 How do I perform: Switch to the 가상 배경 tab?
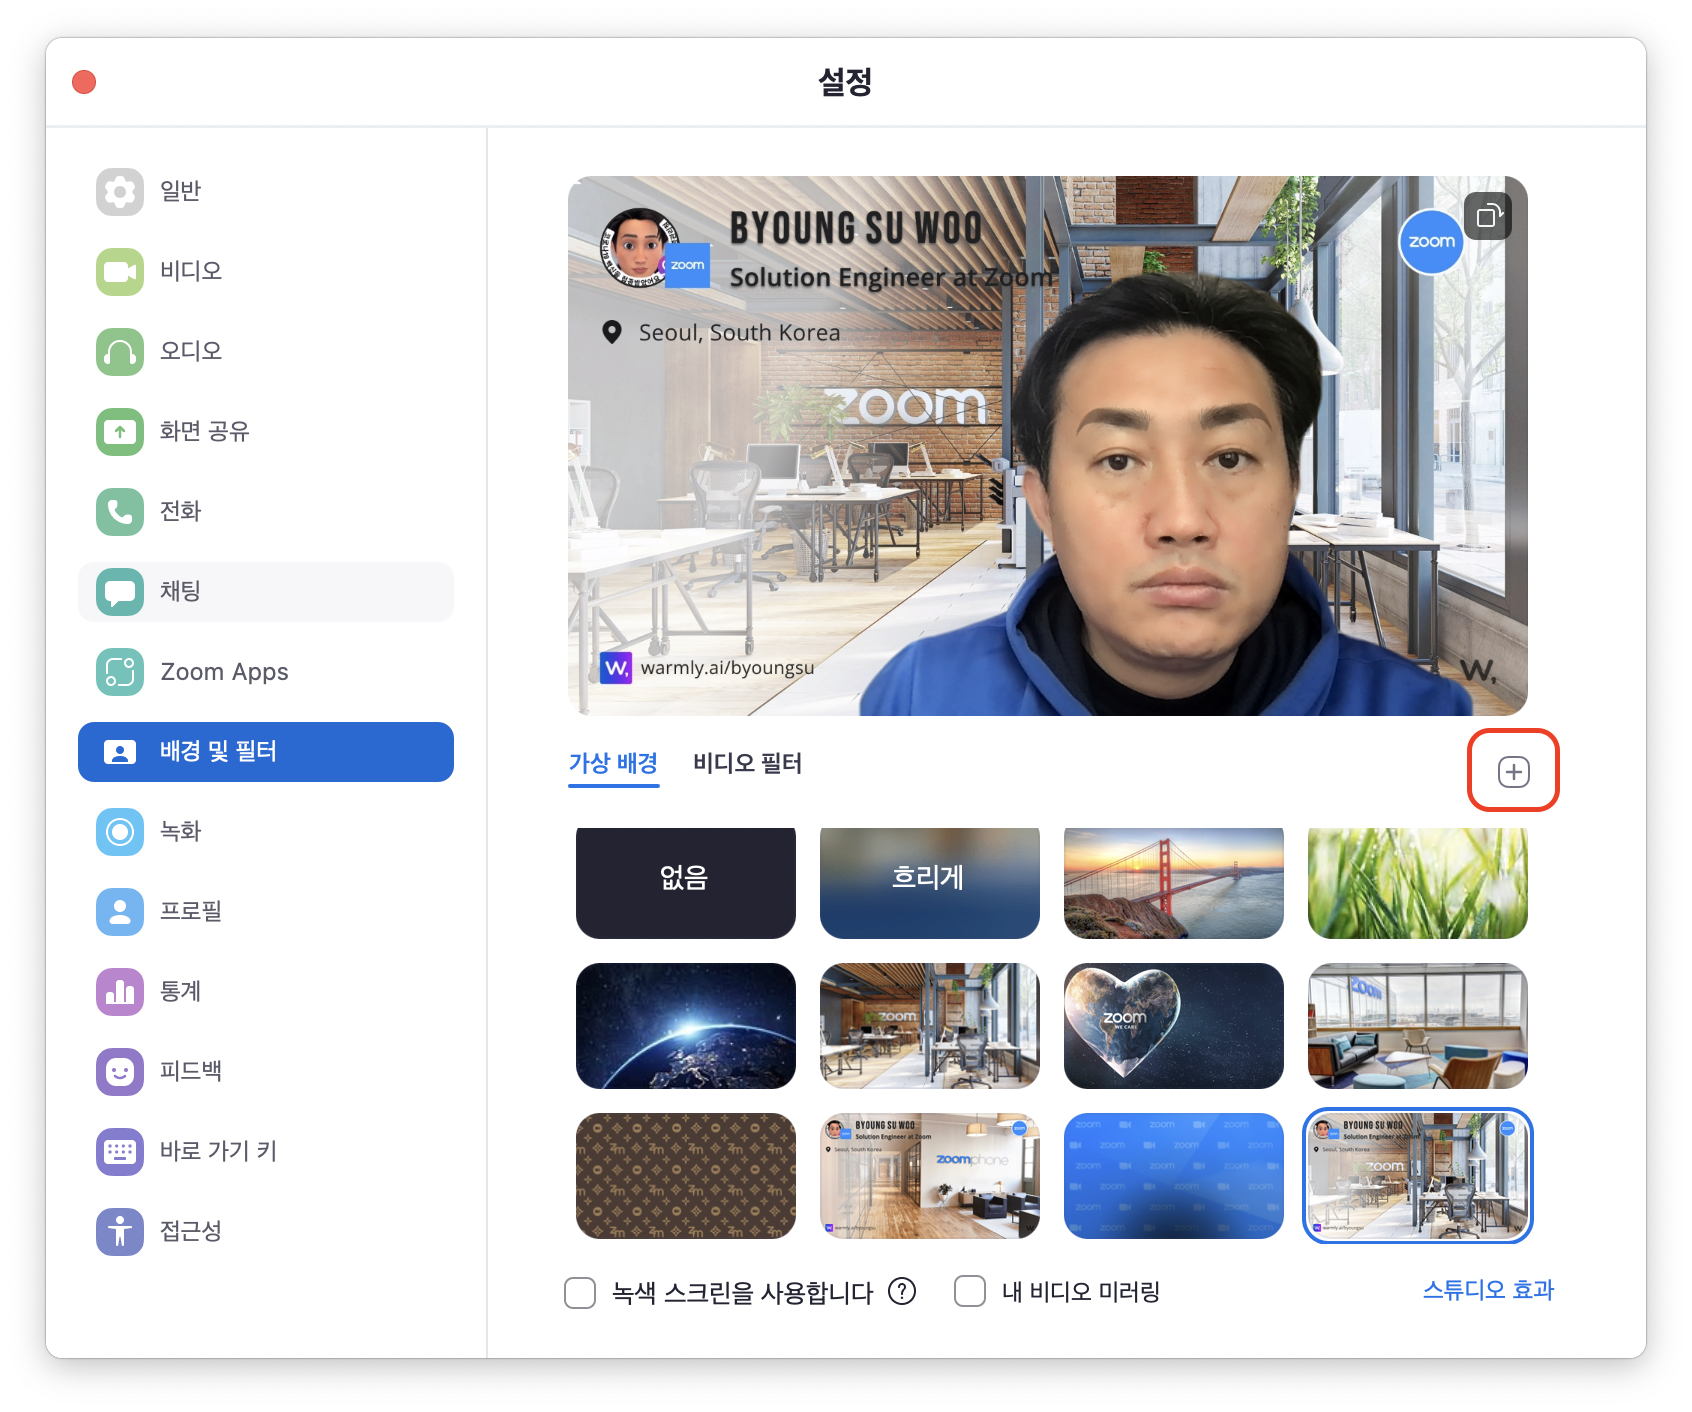[613, 763]
